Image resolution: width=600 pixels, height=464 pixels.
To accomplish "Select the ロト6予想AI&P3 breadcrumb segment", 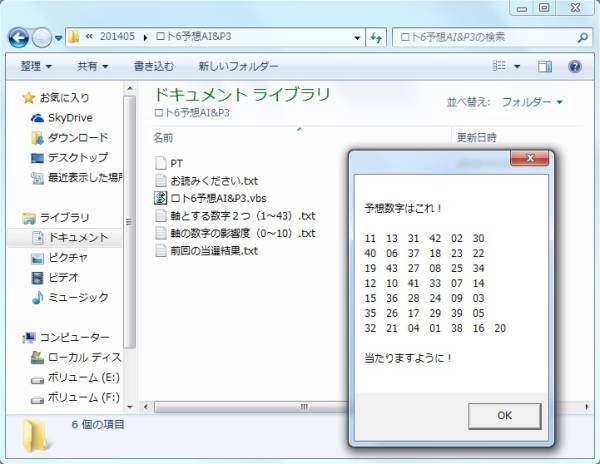I will point(194,37).
